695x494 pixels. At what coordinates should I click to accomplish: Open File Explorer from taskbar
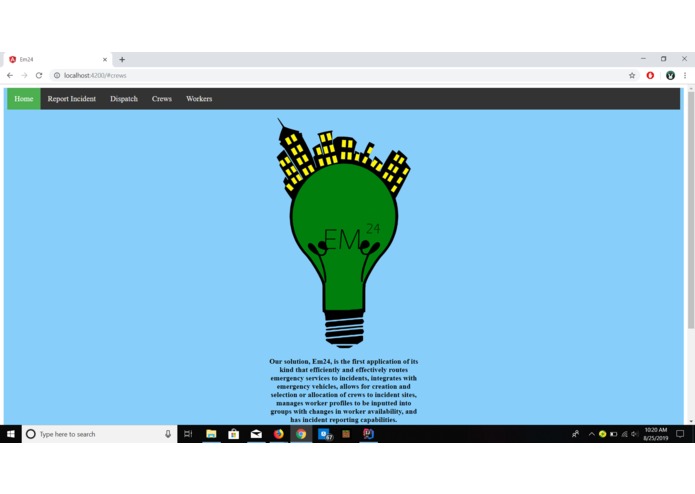211,434
